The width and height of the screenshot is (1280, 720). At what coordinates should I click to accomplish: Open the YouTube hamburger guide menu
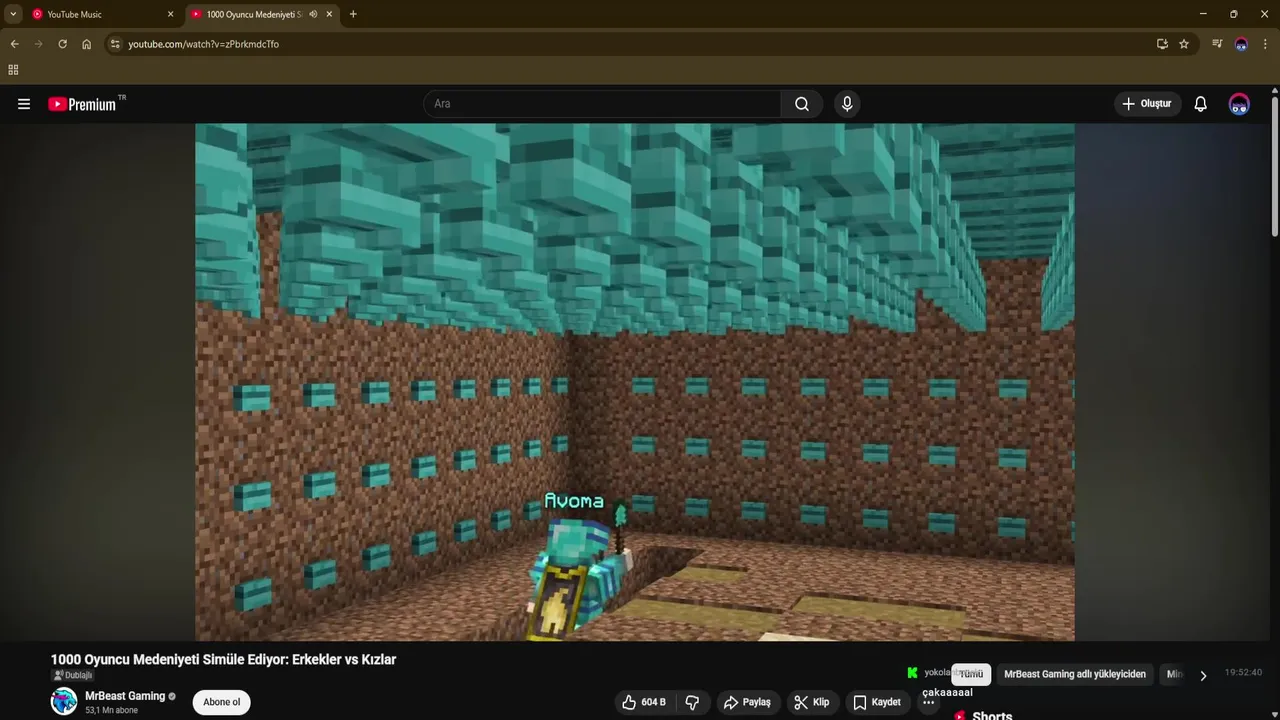(24, 104)
